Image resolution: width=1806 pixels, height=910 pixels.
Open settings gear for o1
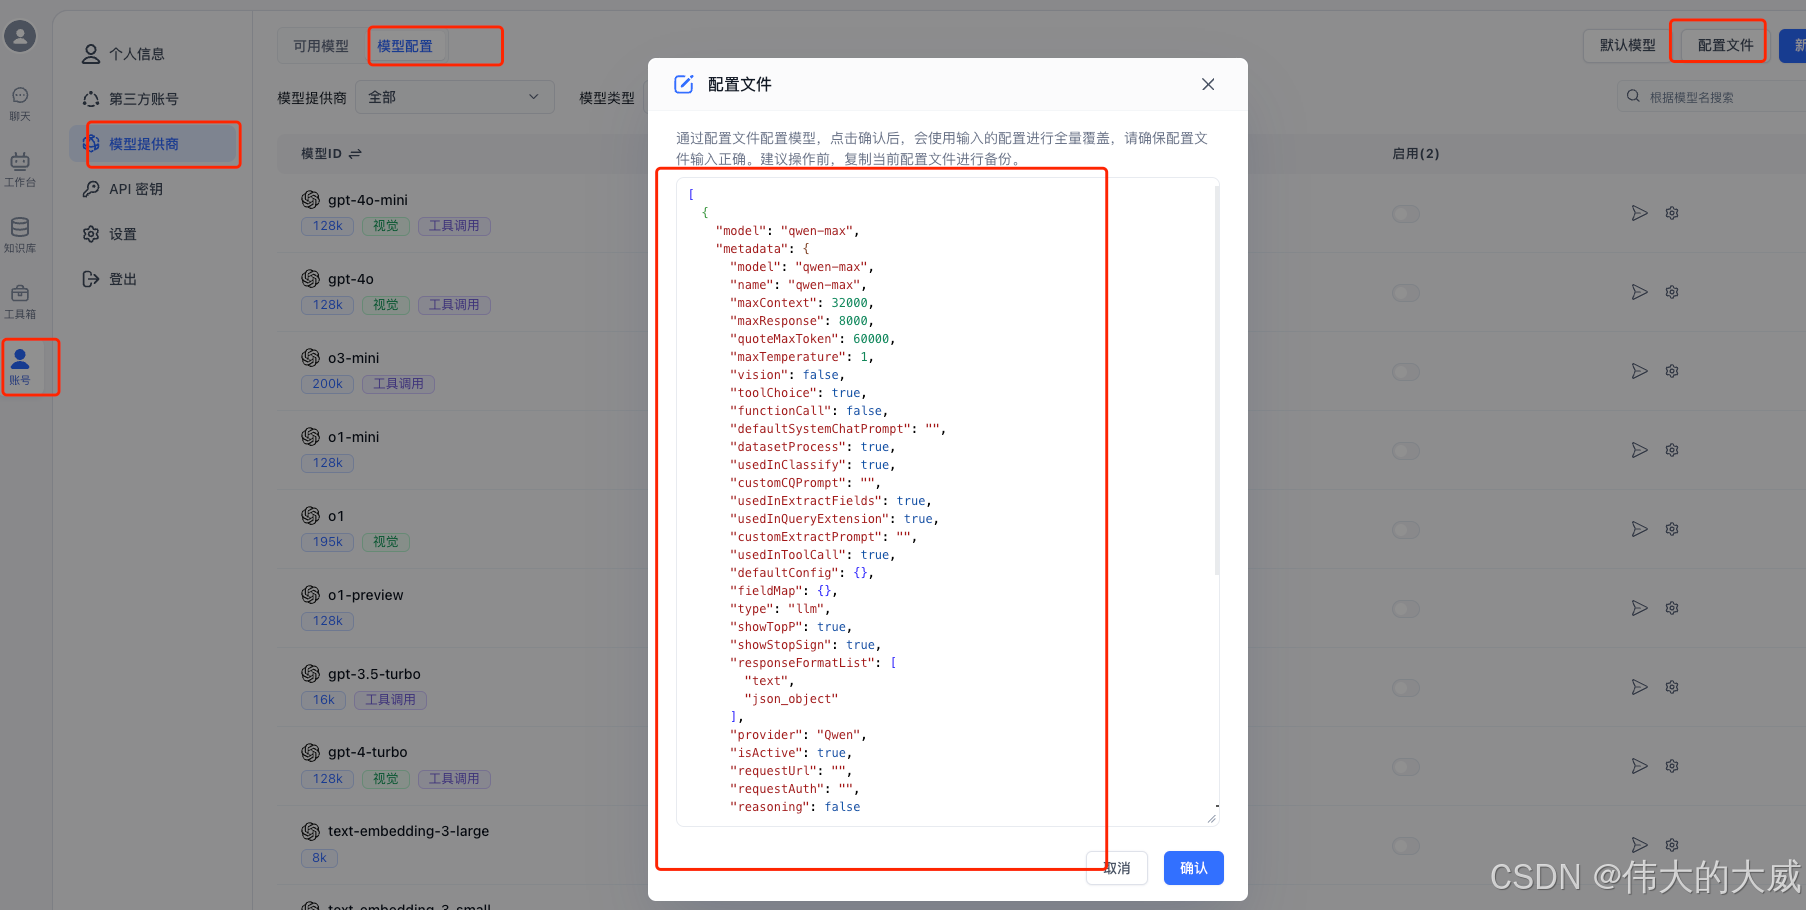(1672, 529)
